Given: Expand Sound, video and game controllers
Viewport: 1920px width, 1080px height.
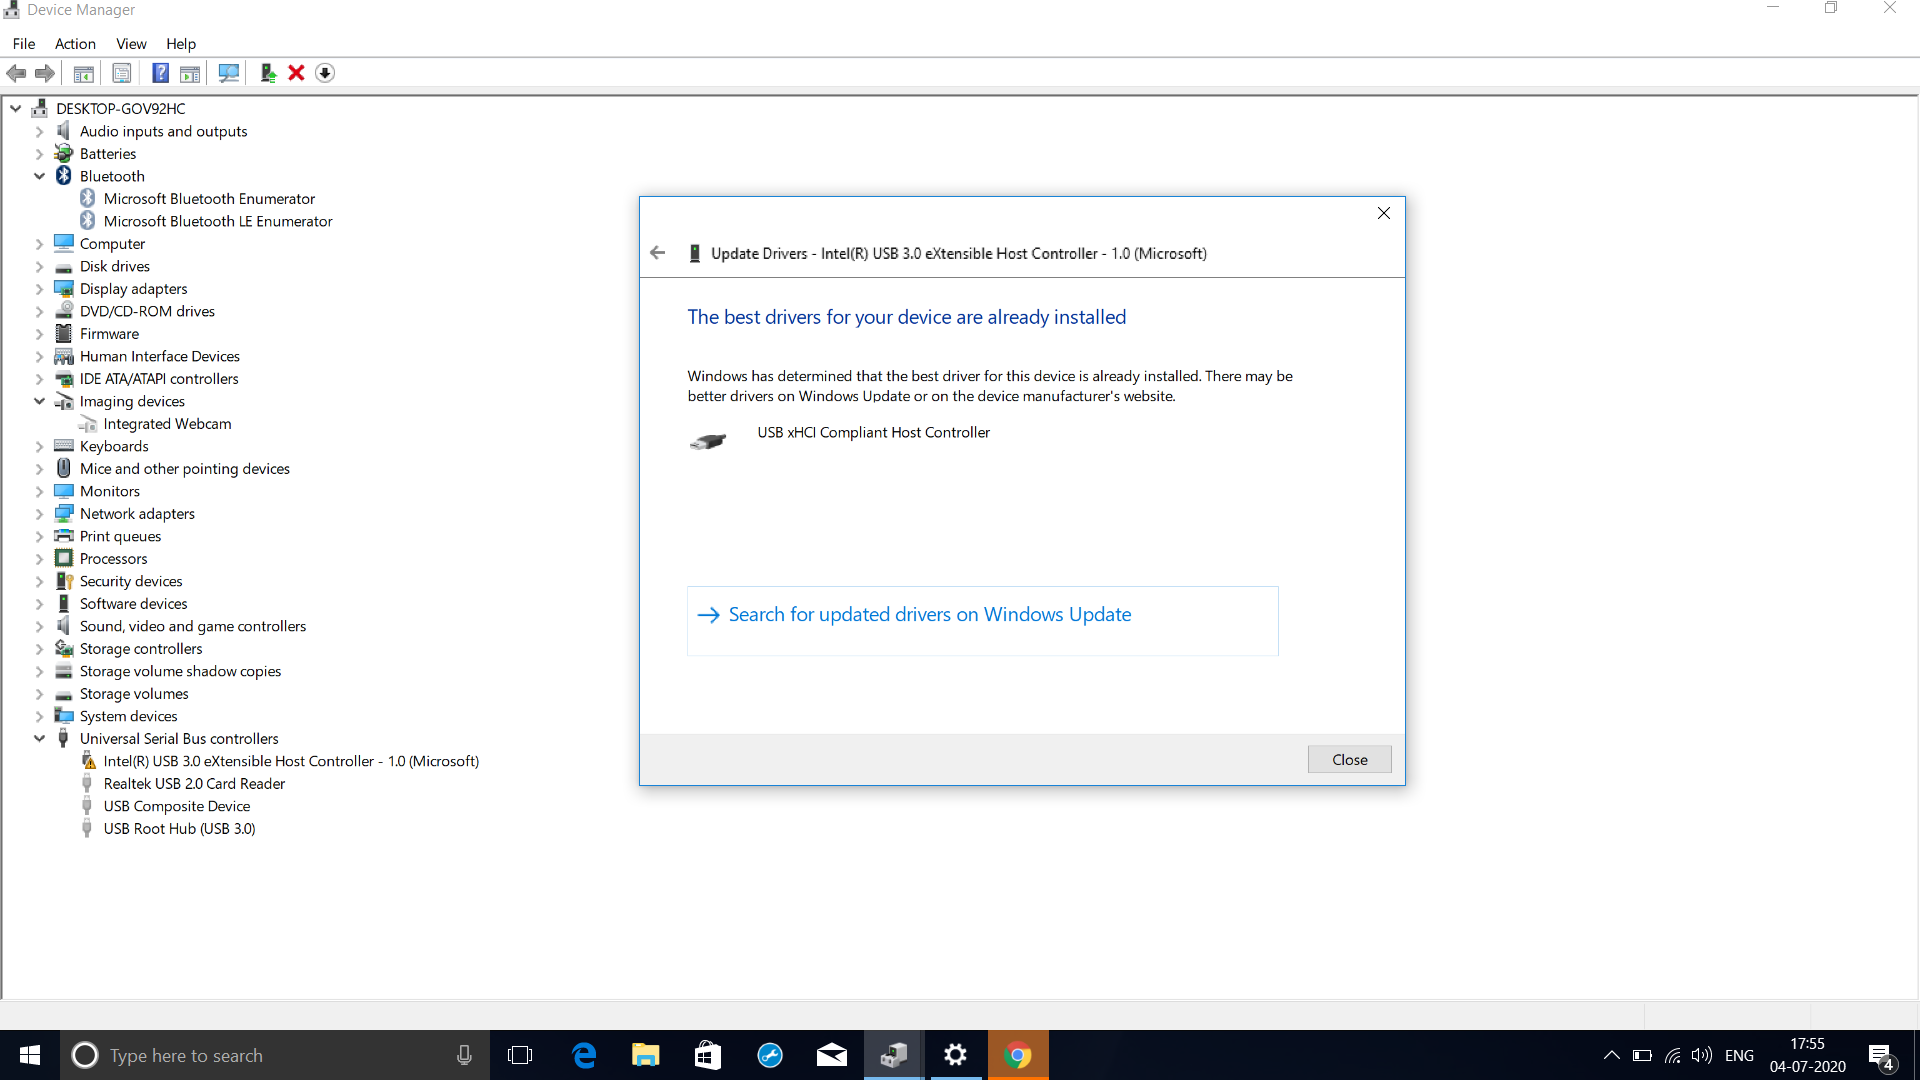Looking at the screenshot, I should (x=39, y=626).
